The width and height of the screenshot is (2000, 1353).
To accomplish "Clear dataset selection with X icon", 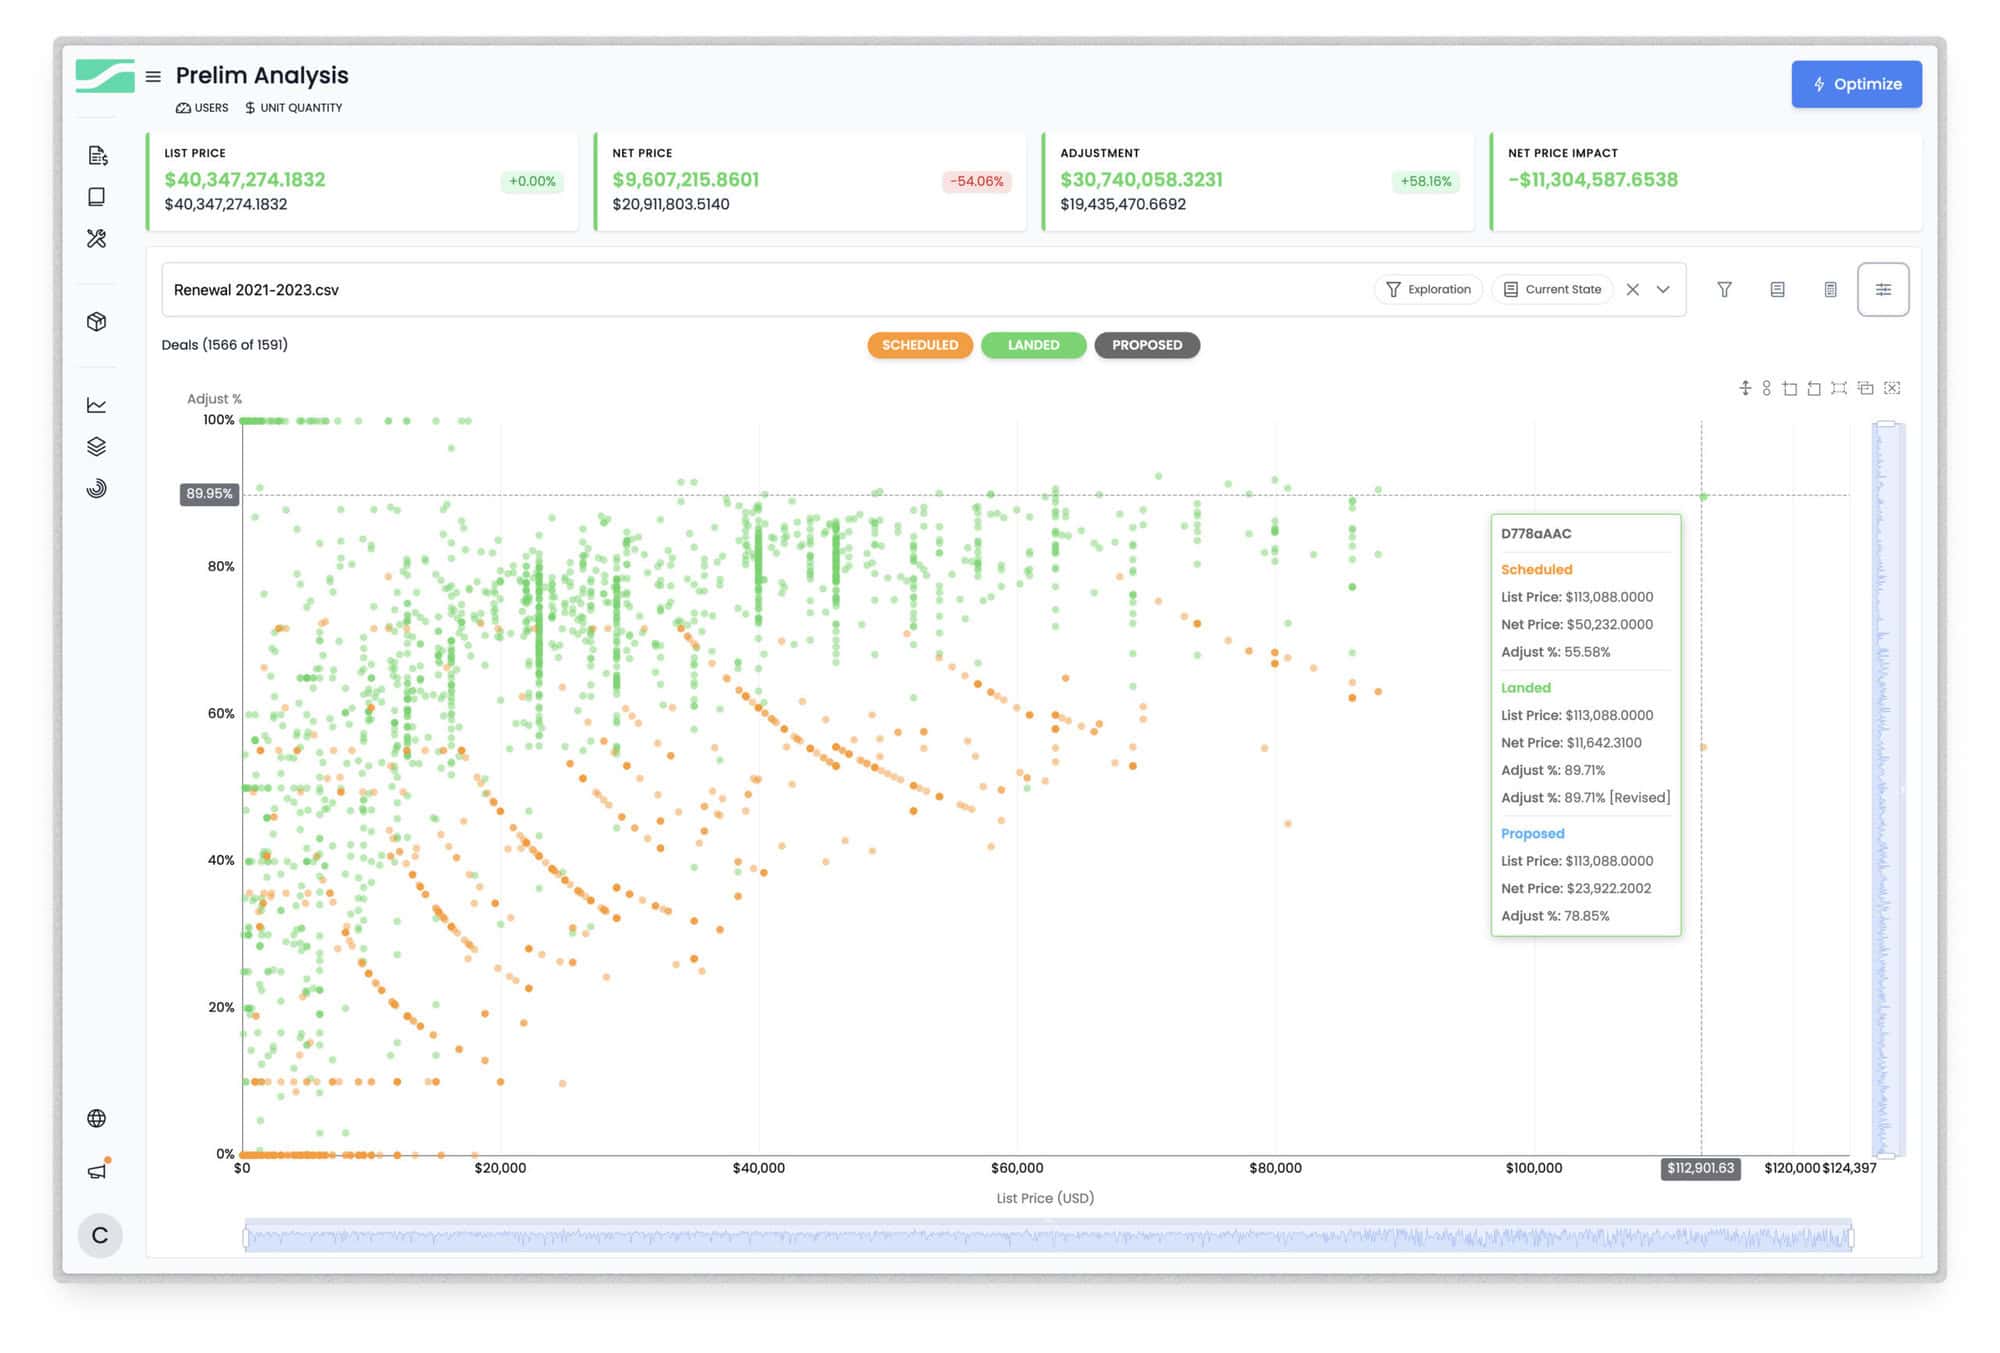I will point(1633,289).
